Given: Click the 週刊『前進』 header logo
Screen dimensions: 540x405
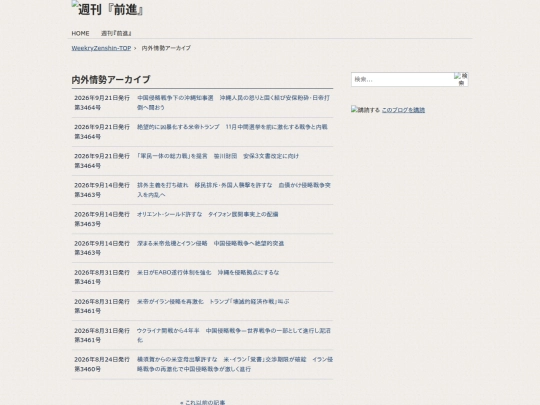Looking at the screenshot, I should click(x=107, y=9).
